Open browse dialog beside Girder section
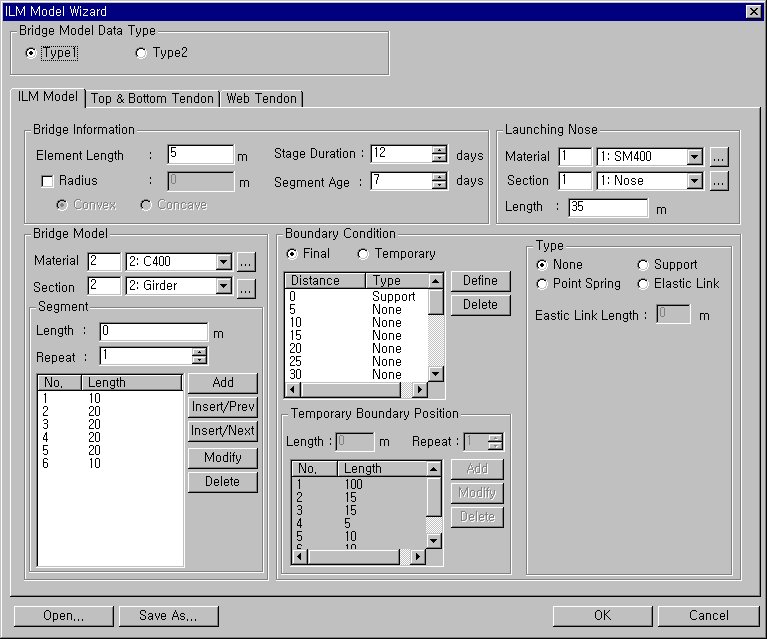The width and height of the screenshot is (767, 639). [247, 287]
